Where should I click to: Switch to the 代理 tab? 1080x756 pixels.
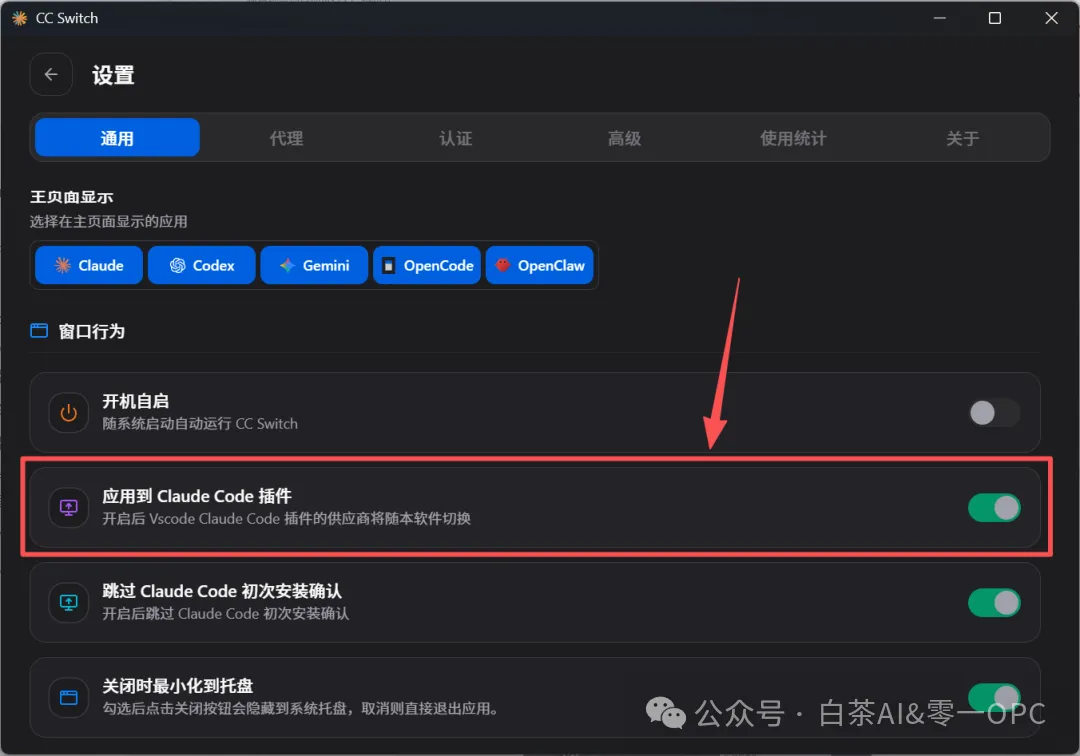point(287,138)
